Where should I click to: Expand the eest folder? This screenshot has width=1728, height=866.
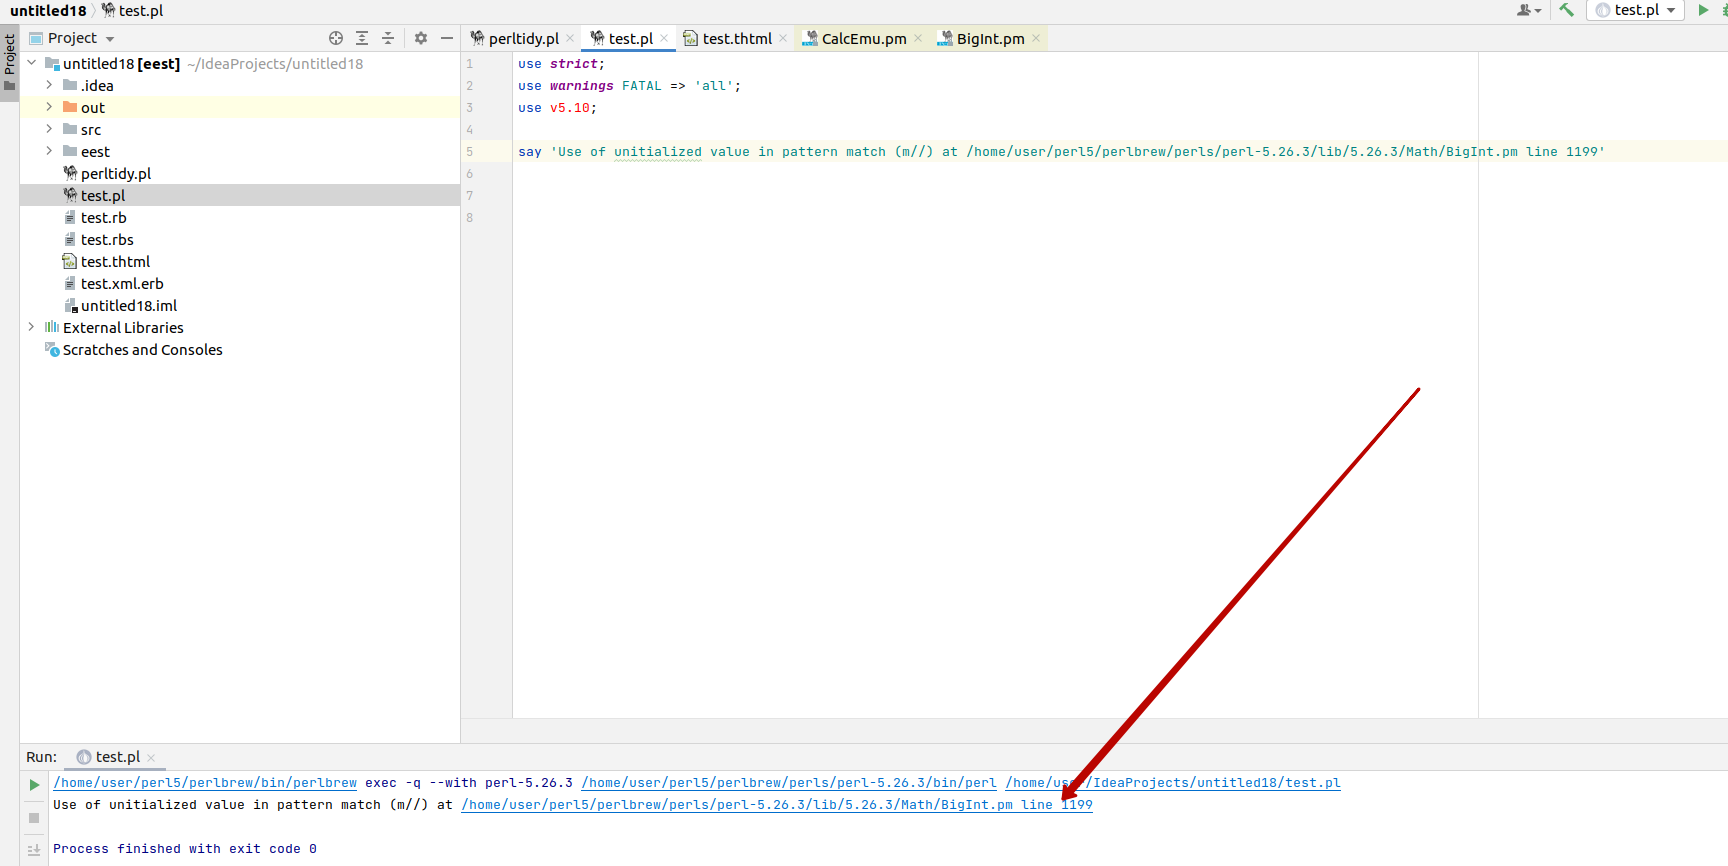point(49,151)
